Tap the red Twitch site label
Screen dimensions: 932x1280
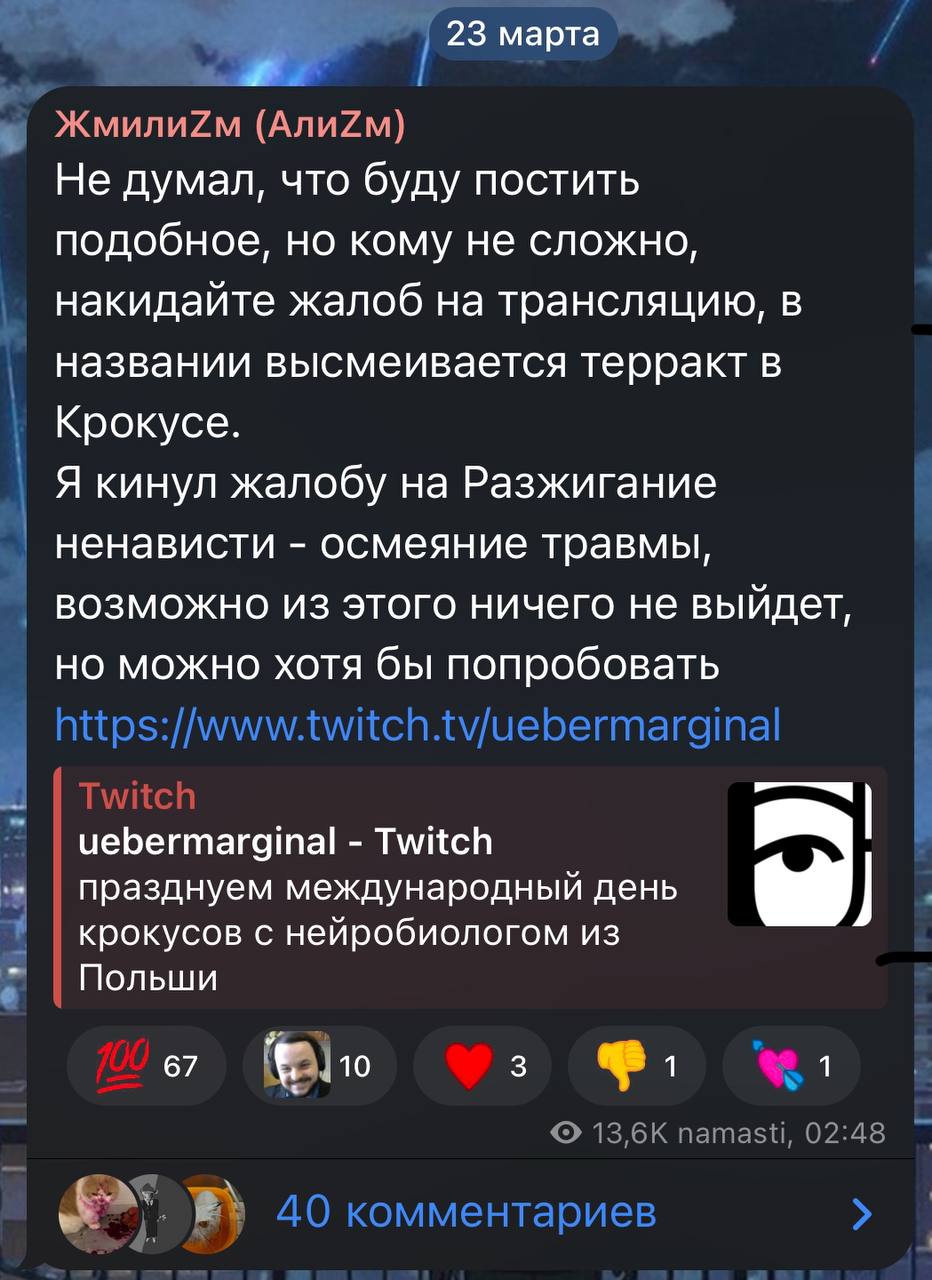[x=137, y=796]
